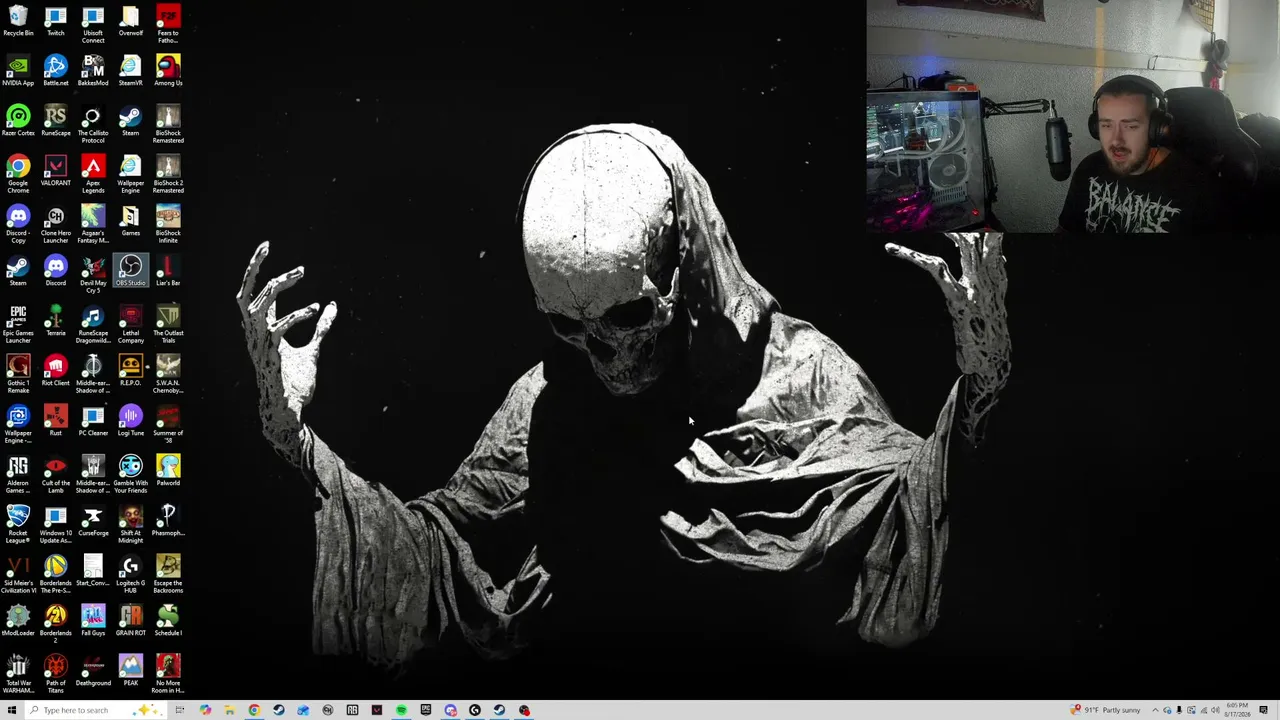Launch Clone Hero Launcher icon

[x=55, y=225]
